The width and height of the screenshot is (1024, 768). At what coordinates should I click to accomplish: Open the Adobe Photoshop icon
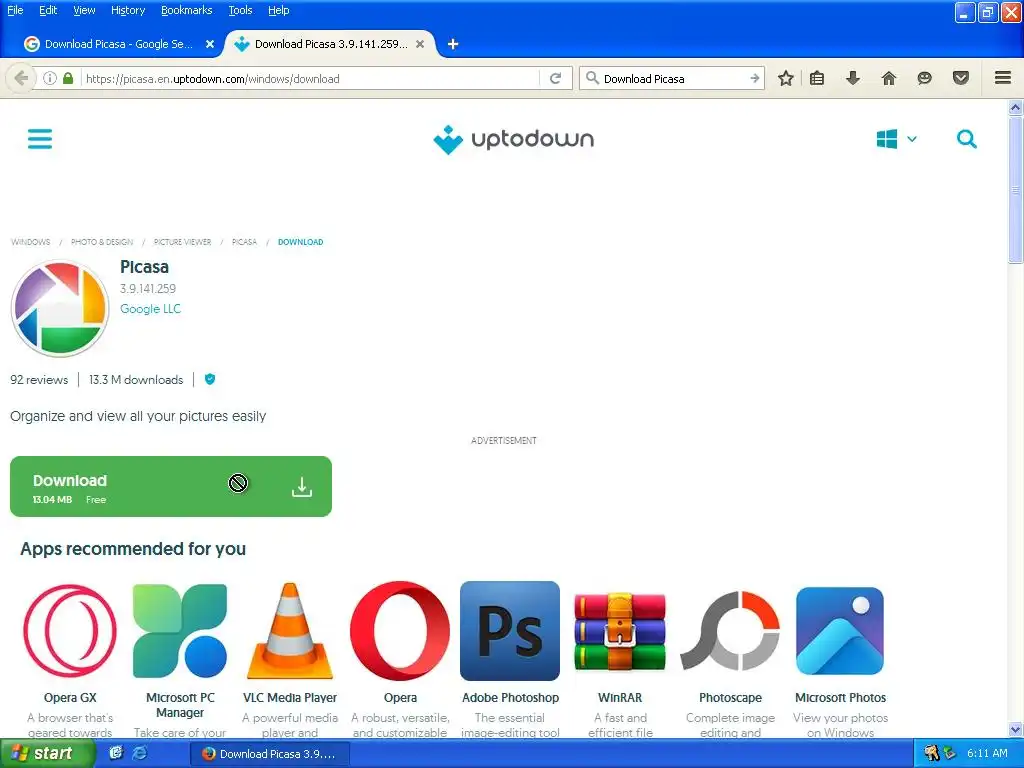(x=510, y=631)
